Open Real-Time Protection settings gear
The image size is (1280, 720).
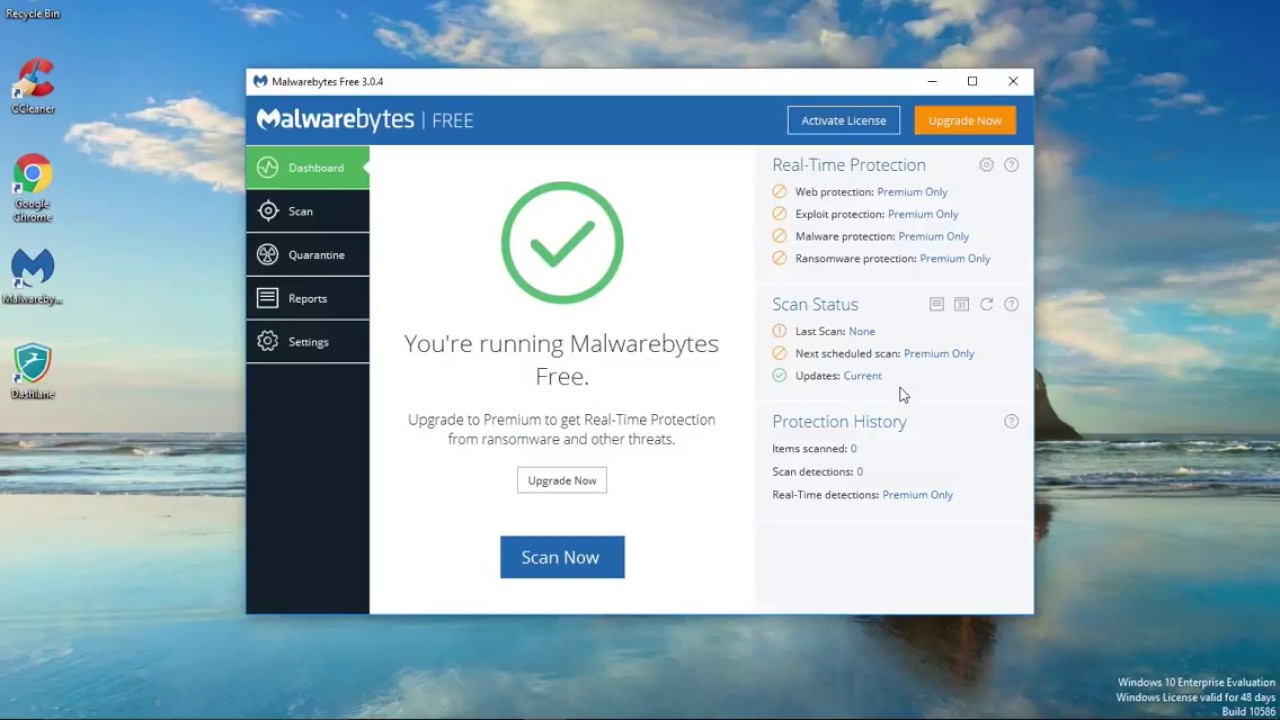pos(986,165)
